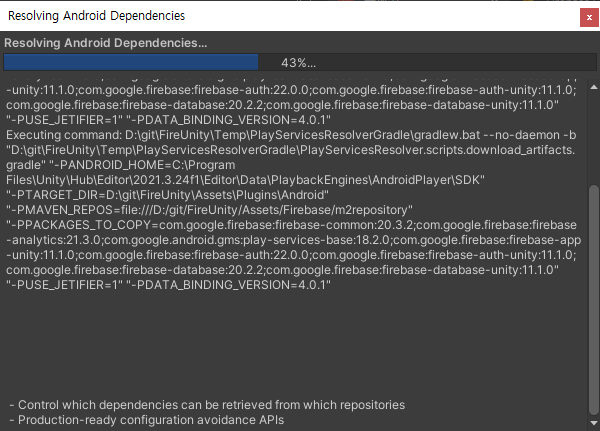Click the '-PPACKAGES_TO_COPY=com.google.firebase:firebase-common:20.3.2' line

pyautogui.click(x=291, y=225)
